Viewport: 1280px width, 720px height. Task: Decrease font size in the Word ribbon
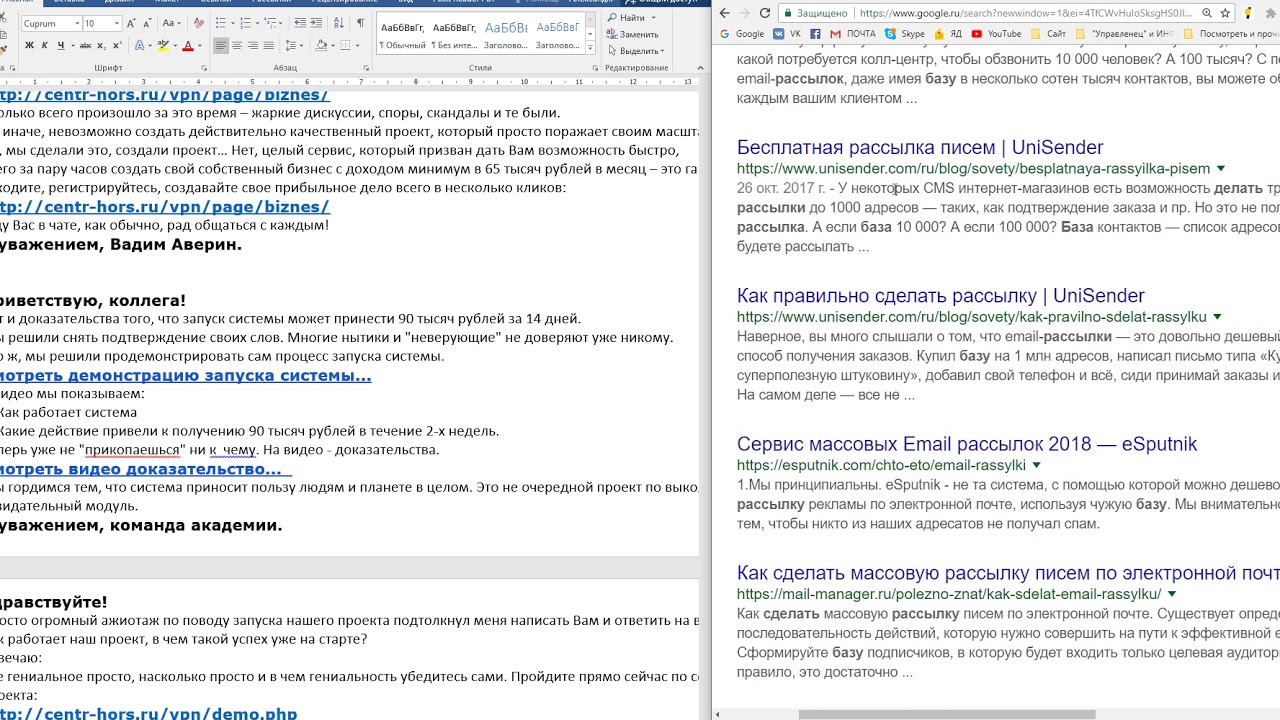[x=147, y=24]
